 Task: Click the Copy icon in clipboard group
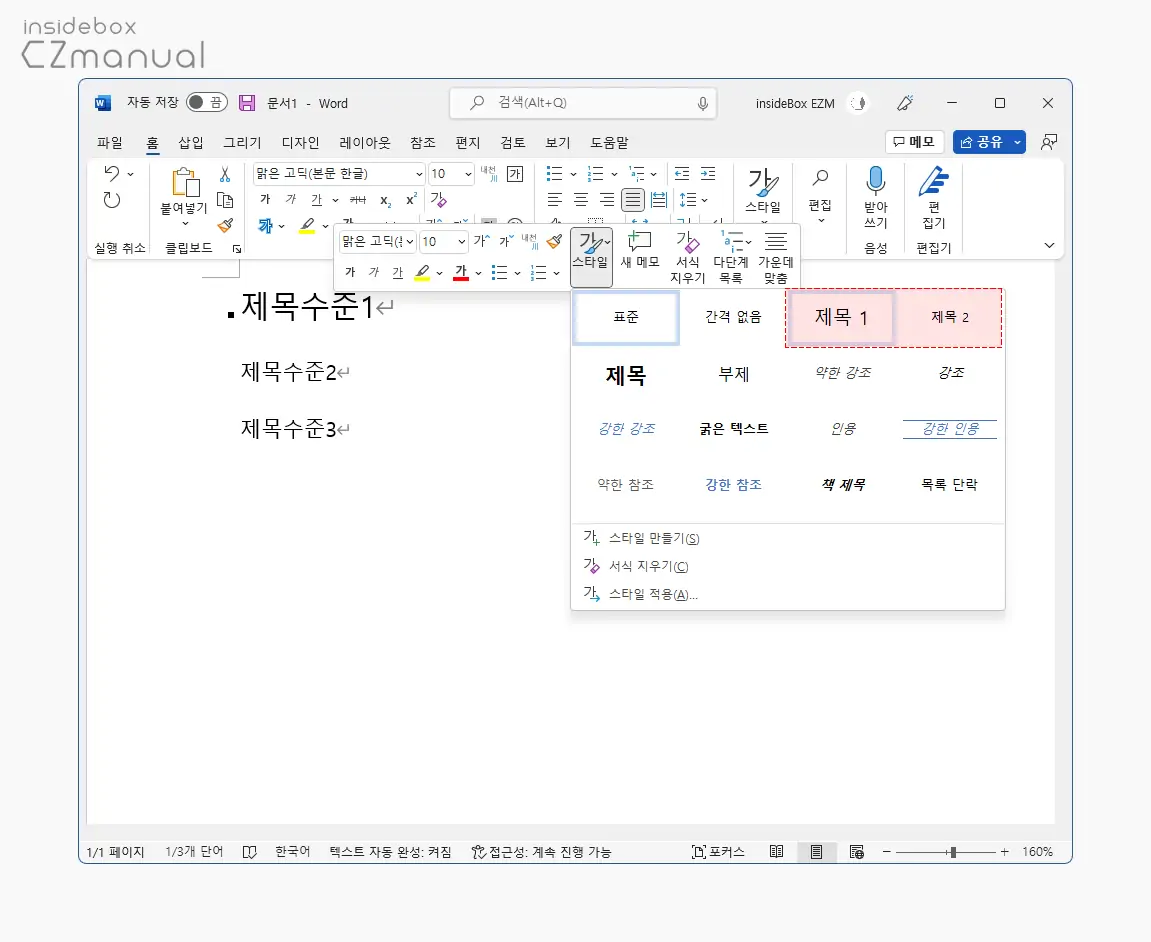pos(225,200)
